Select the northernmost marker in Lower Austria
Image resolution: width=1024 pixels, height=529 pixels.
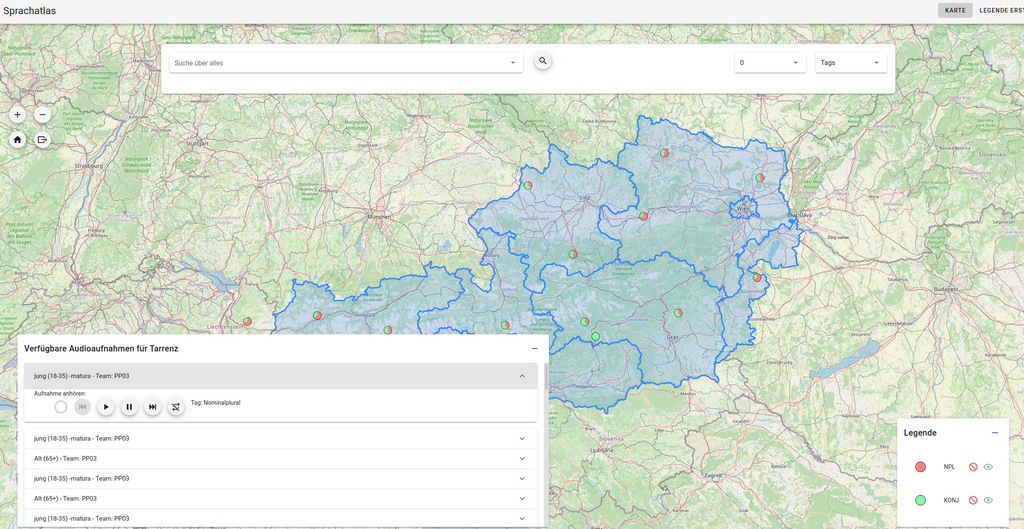point(664,153)
